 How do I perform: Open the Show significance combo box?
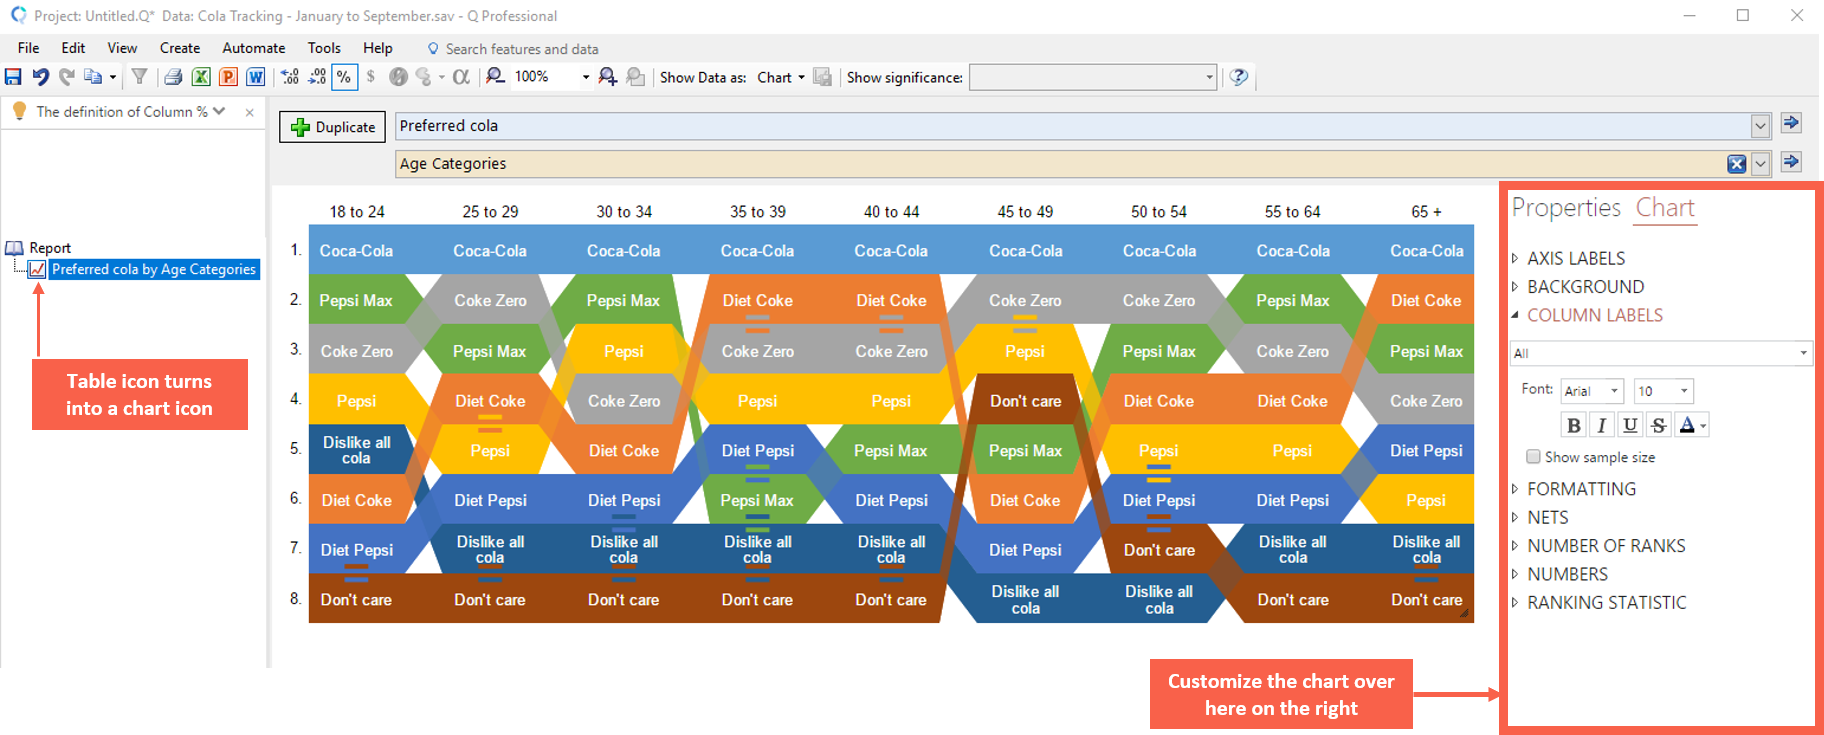tap(1093, 77)
